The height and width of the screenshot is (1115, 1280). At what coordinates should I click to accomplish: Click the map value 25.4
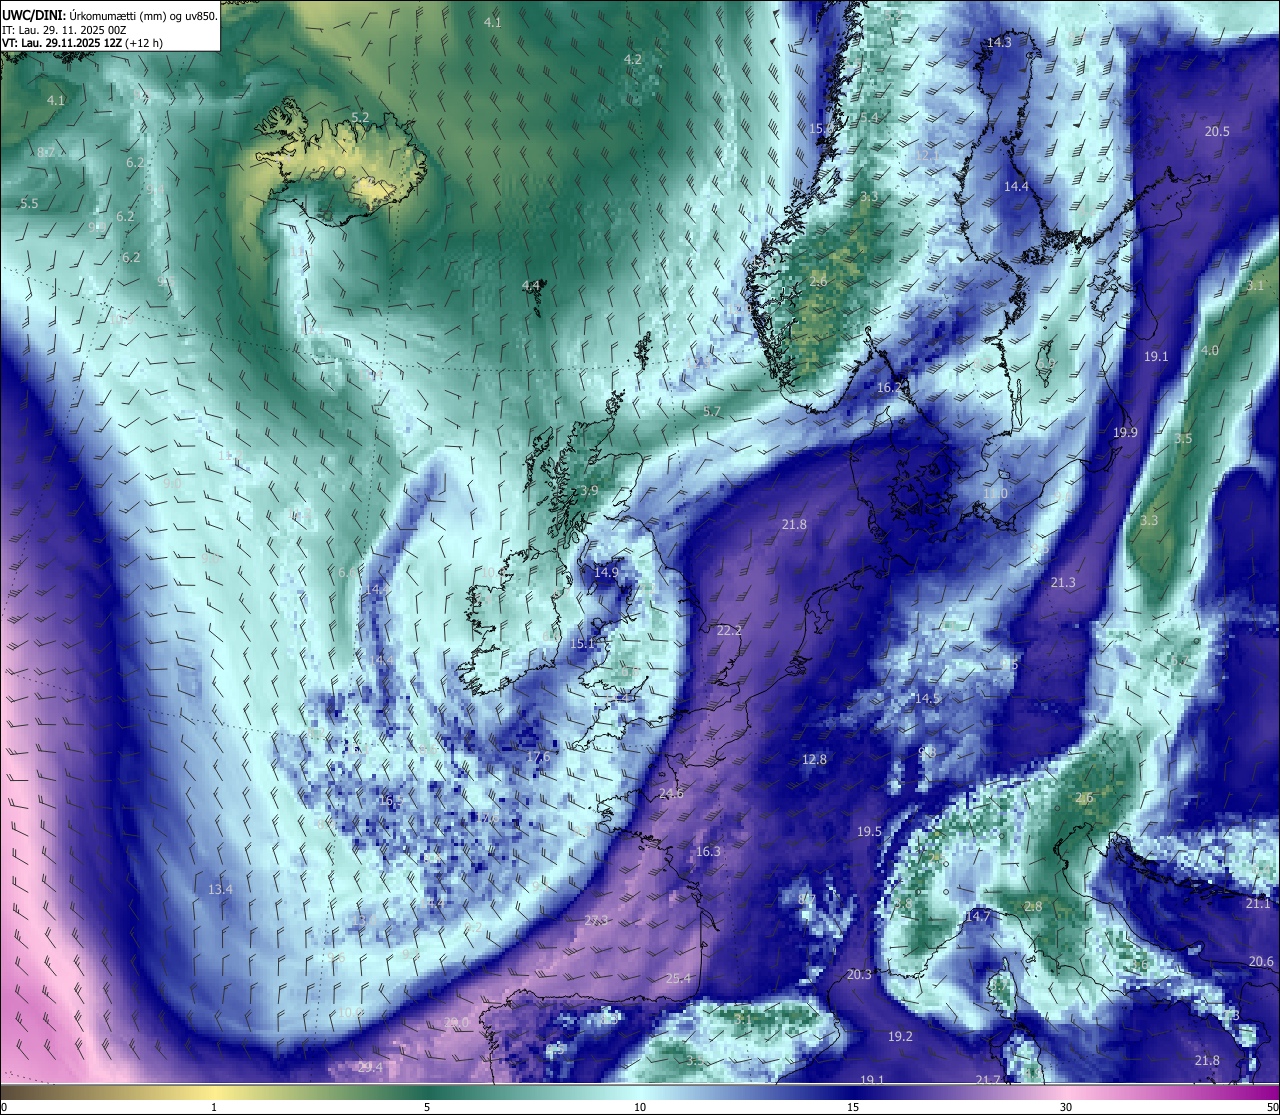click(678, 977)
